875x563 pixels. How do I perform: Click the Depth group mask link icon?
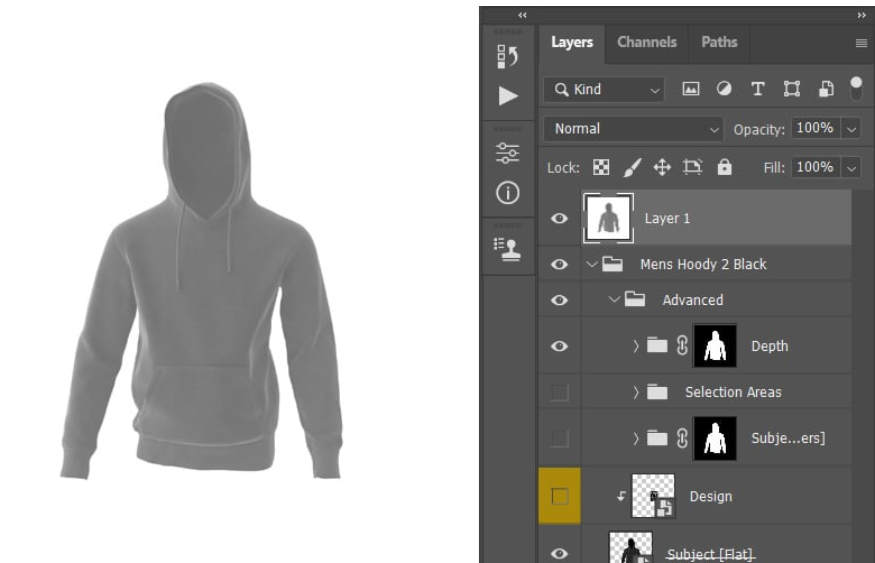(x=682, y=346)
